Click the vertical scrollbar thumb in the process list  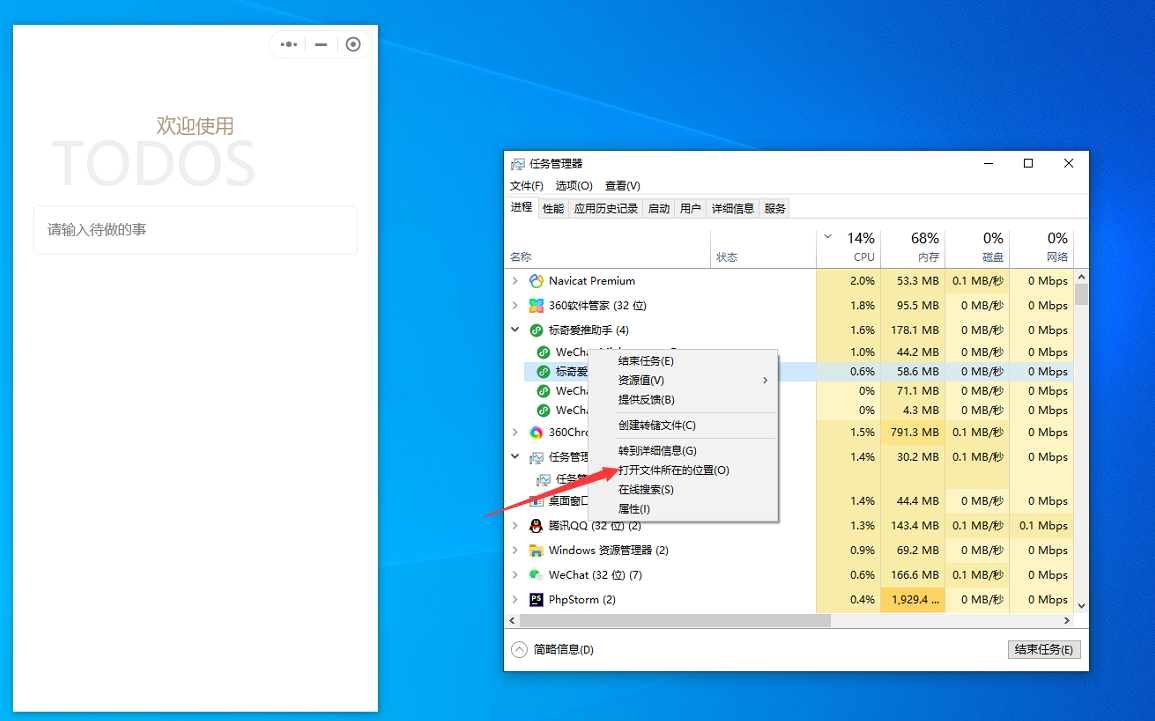1081,294
